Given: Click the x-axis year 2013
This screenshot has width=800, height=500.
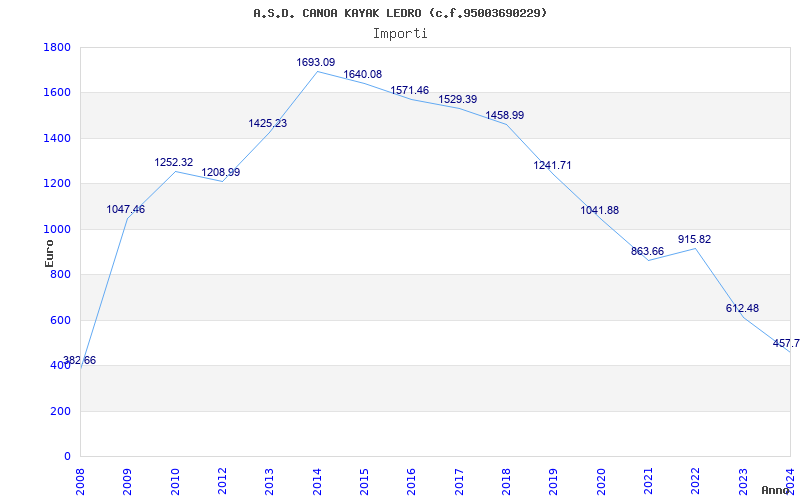Looking at the screenshot, I should [x=269, y=482].
